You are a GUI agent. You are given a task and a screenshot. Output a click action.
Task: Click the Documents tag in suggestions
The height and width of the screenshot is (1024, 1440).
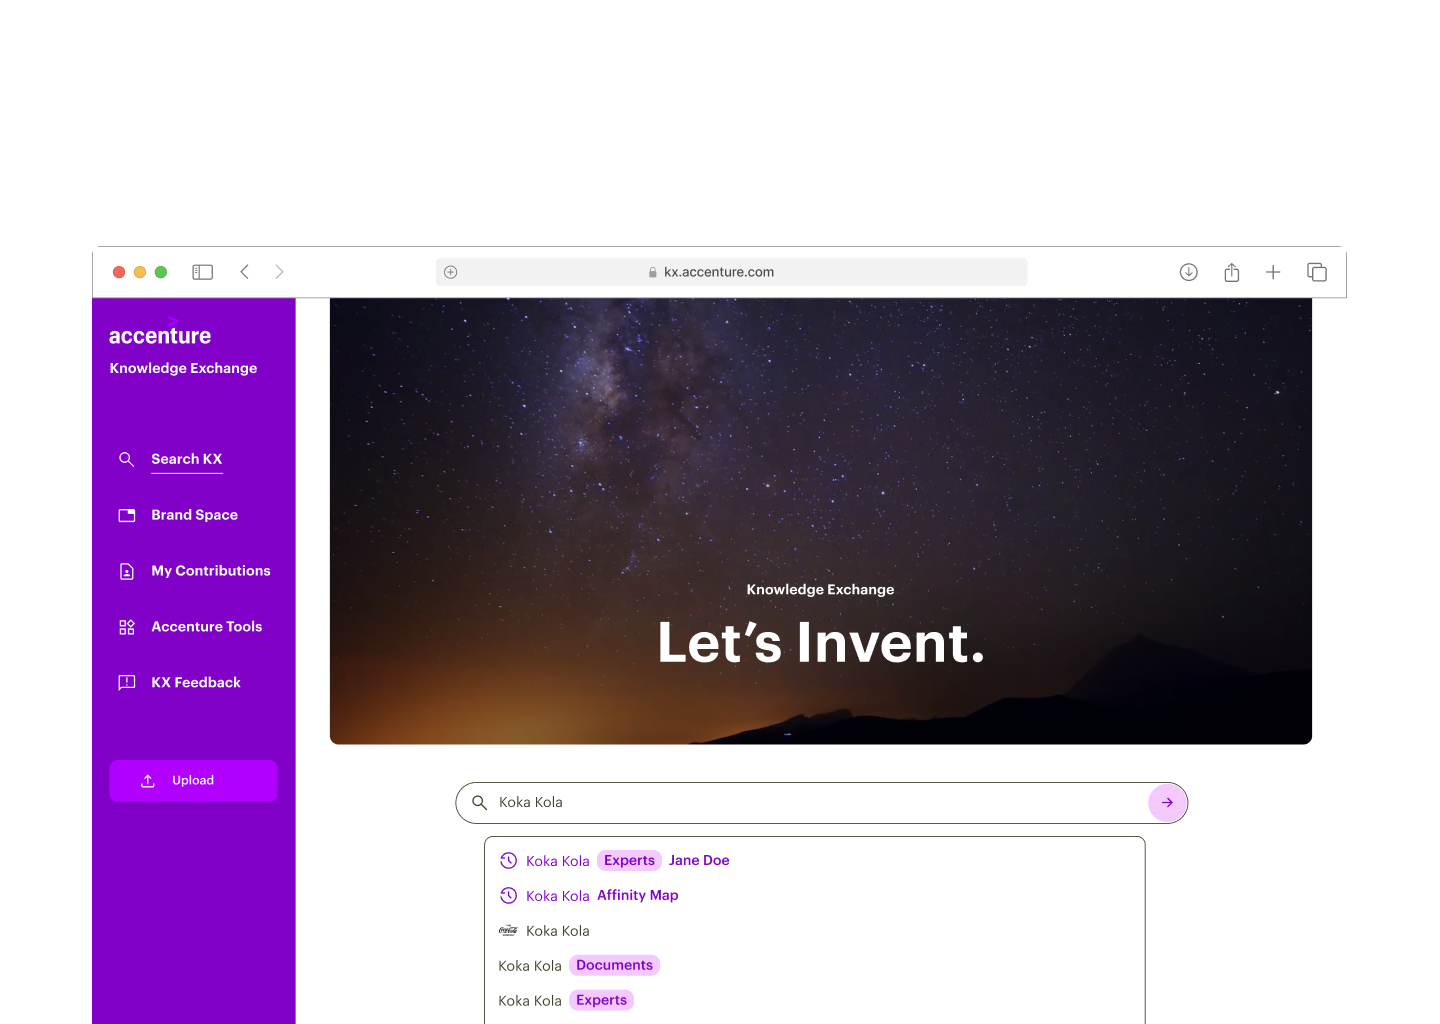(614, 965)
